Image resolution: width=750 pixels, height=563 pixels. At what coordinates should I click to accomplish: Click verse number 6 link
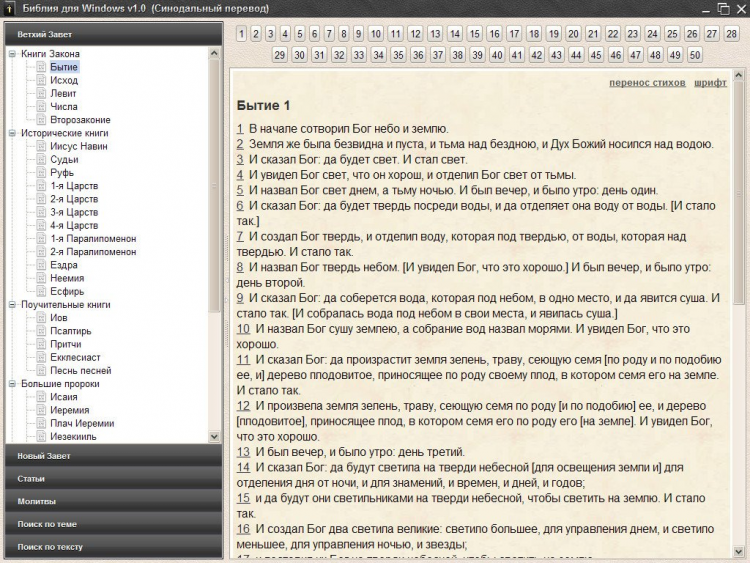(x=240, y=206)
